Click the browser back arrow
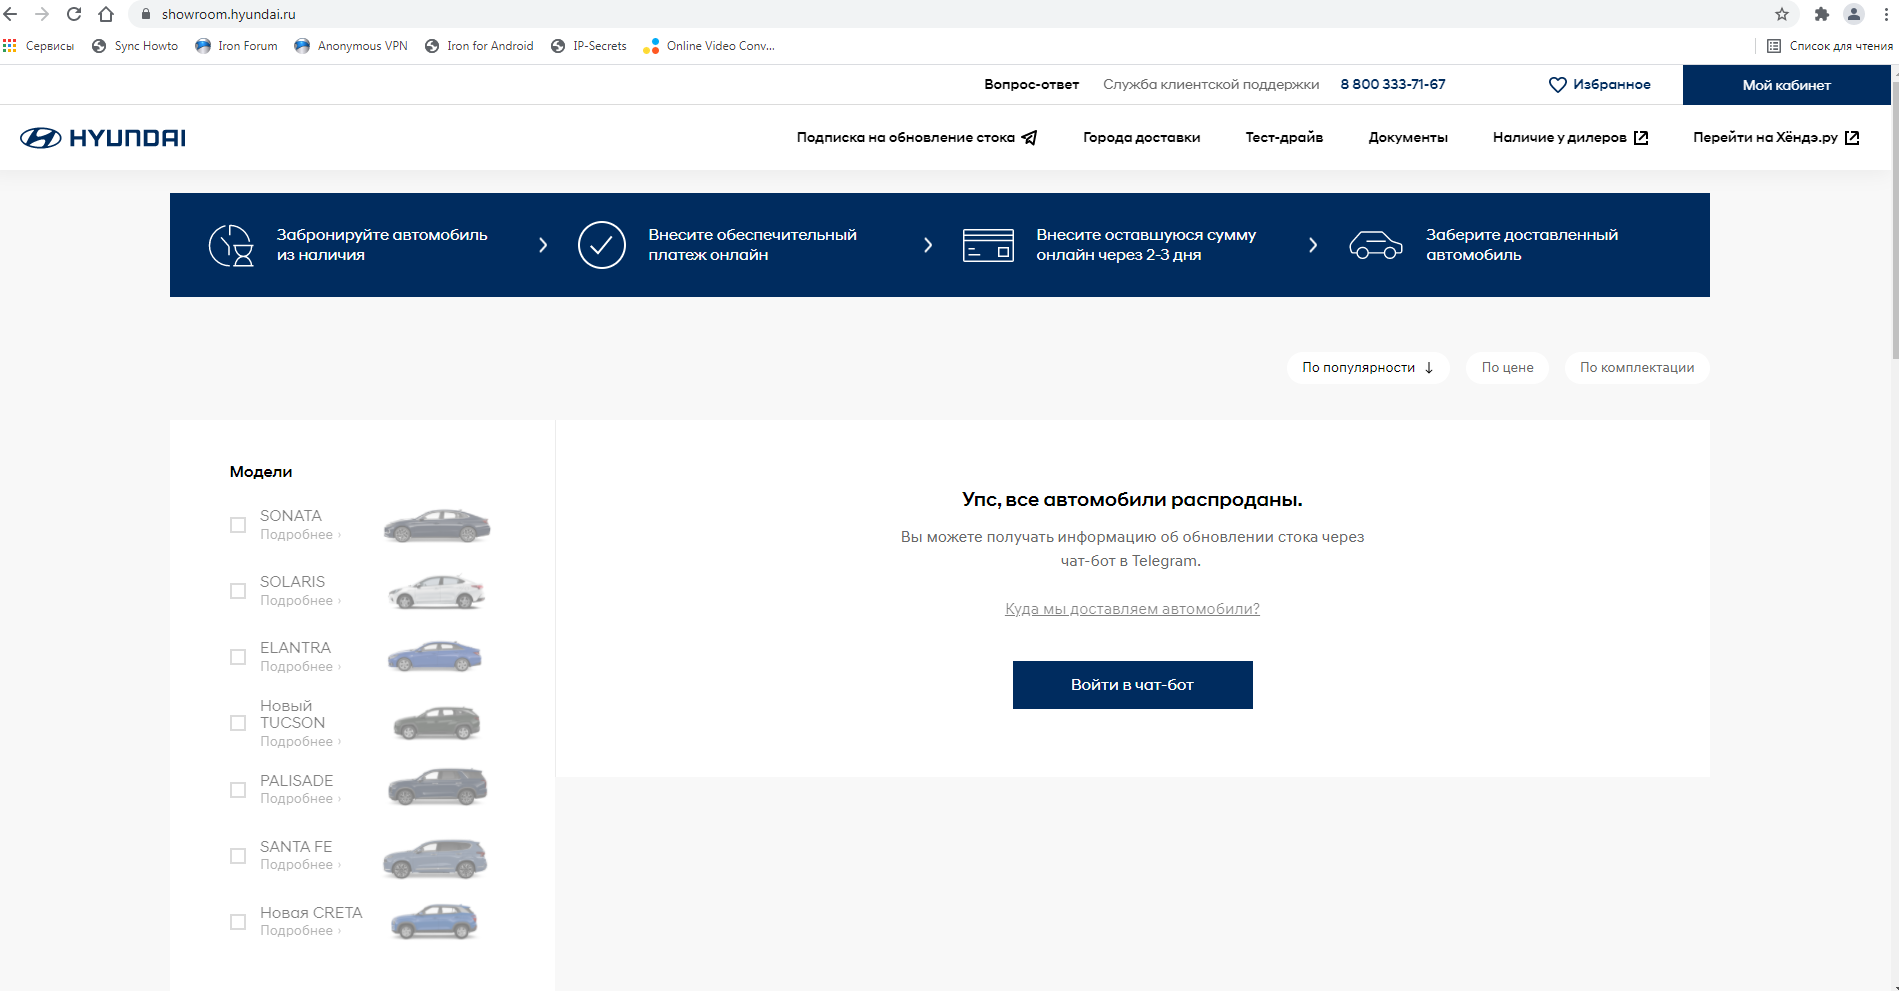Viewport: 1899px width, 991px height. point(11,14)
